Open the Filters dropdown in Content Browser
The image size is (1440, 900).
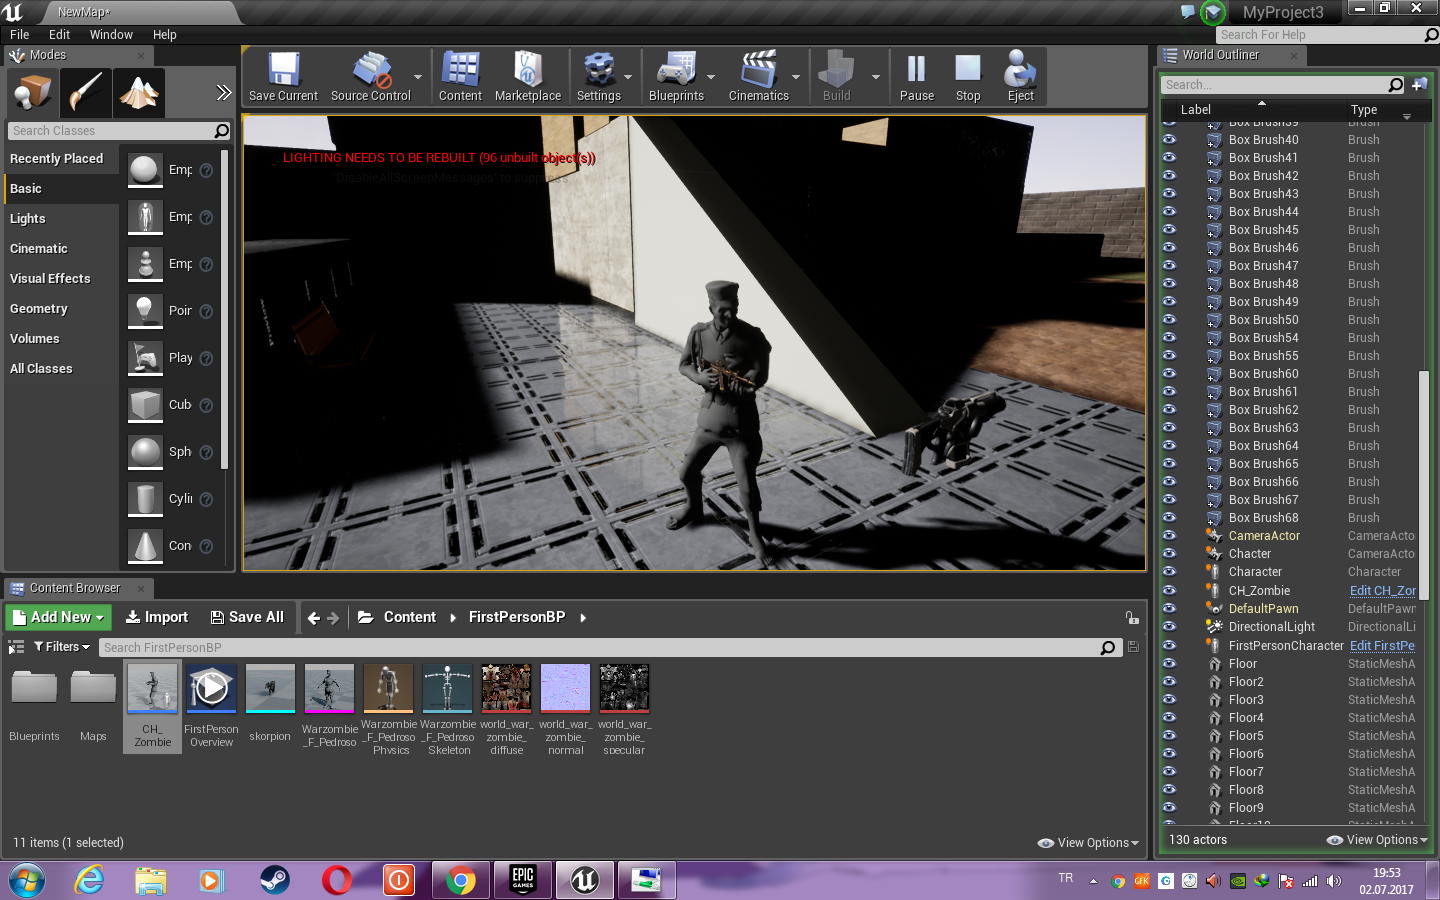(62, 647)
